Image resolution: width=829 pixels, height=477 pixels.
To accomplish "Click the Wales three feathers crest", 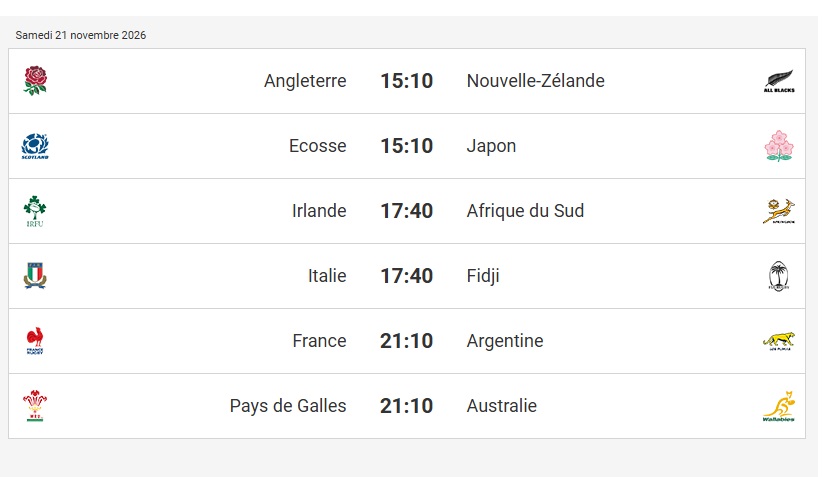I will click(x=35, y=406).
